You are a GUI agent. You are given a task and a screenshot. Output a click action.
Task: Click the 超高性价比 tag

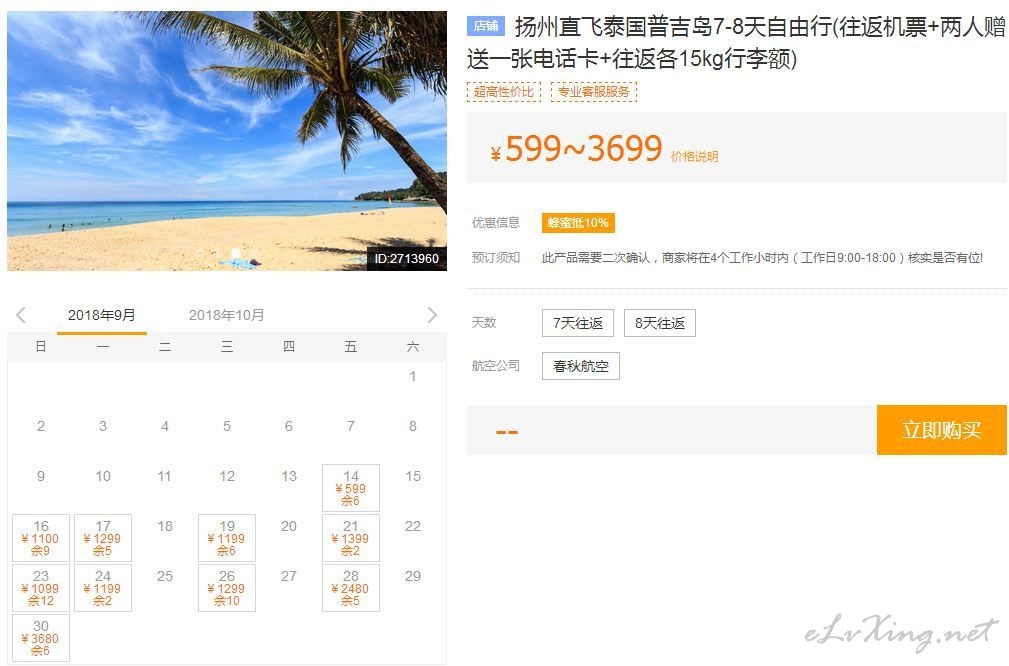point(504,92)
